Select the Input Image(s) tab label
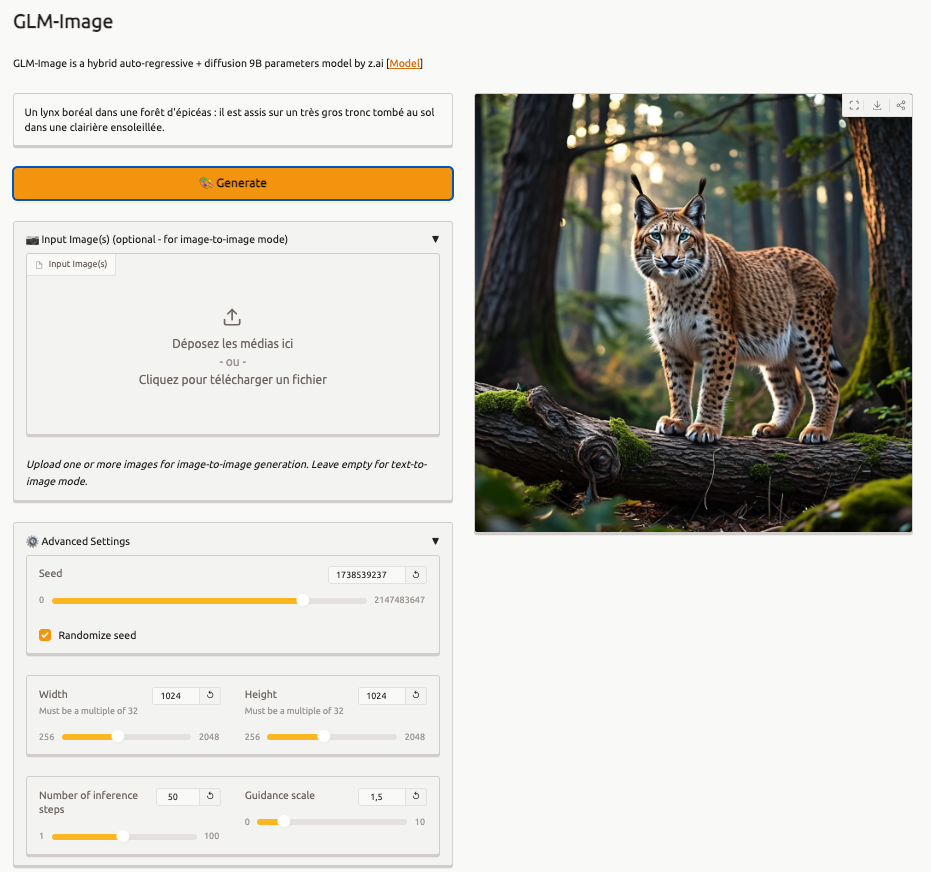The image size is (931, 872). pos(71,264)
